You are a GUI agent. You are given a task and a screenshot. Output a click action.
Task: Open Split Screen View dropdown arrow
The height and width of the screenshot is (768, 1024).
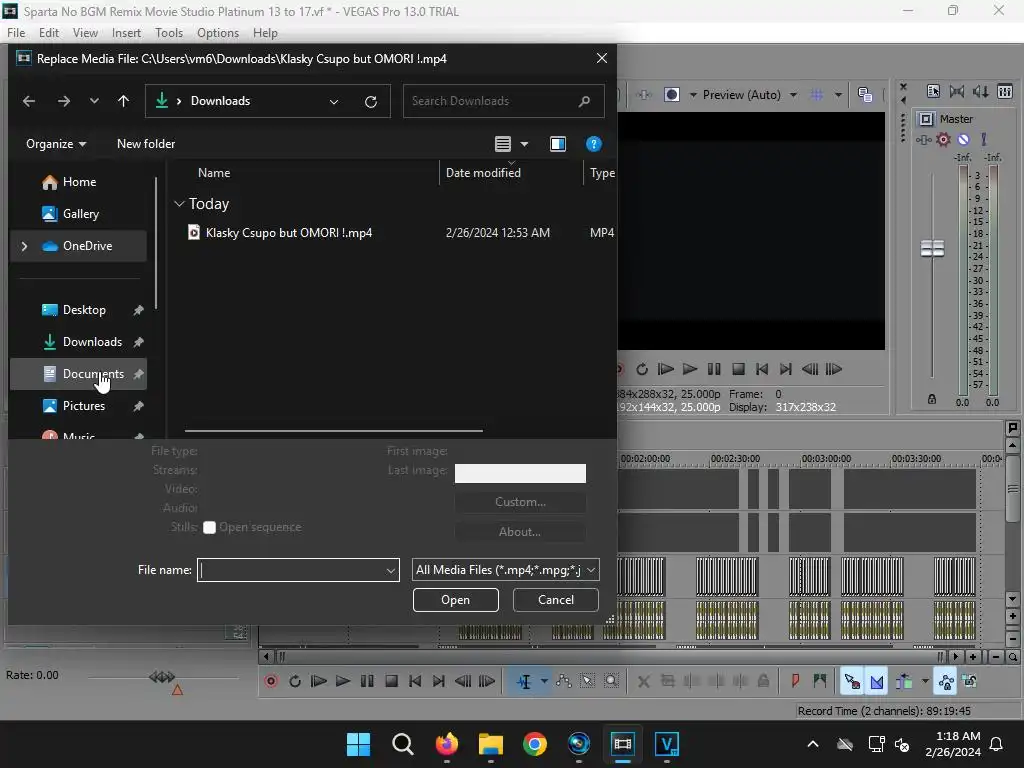[x=693, y=95]
